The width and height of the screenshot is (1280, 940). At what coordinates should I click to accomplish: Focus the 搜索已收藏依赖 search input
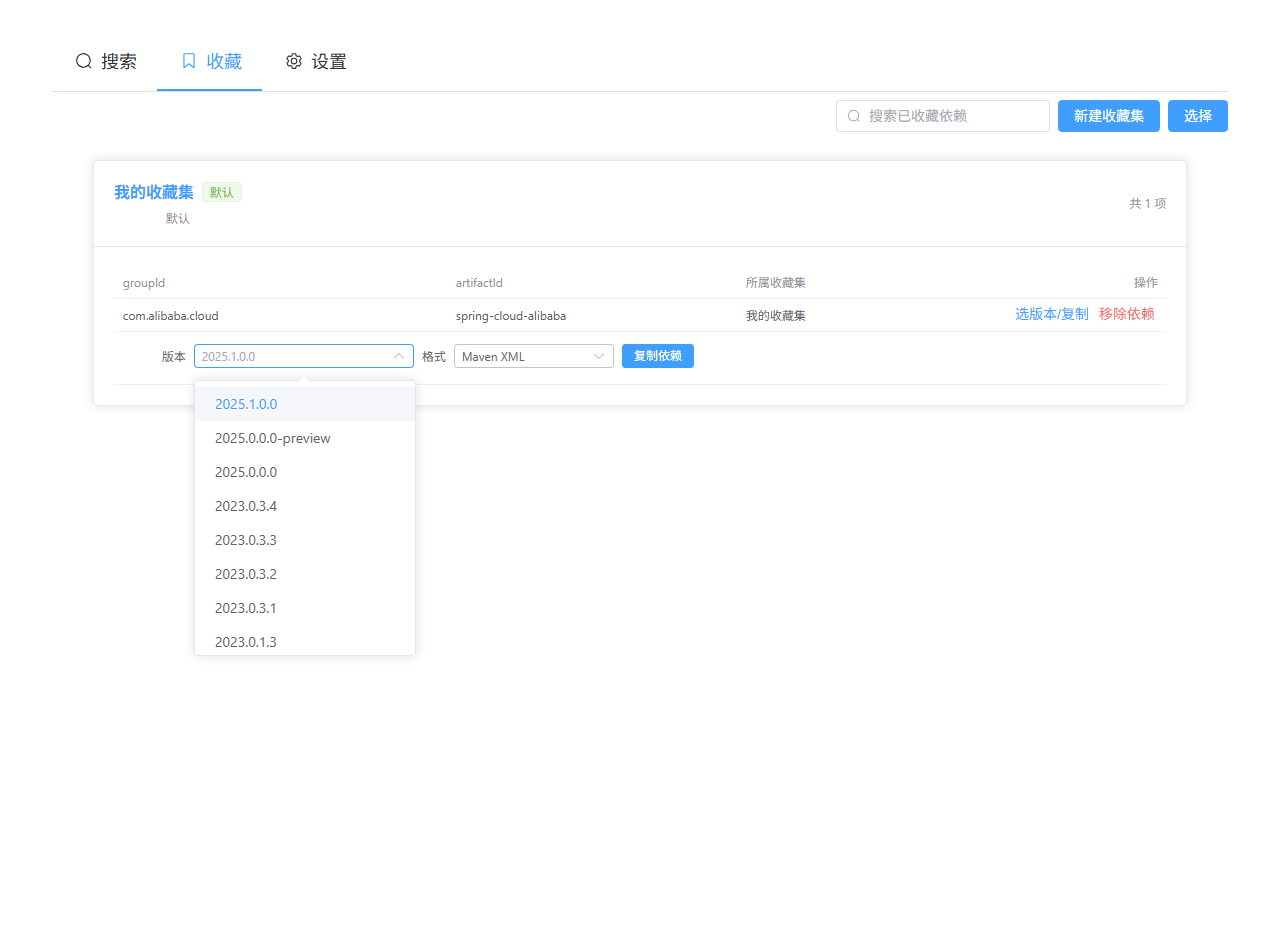click(x=943, y=116)
